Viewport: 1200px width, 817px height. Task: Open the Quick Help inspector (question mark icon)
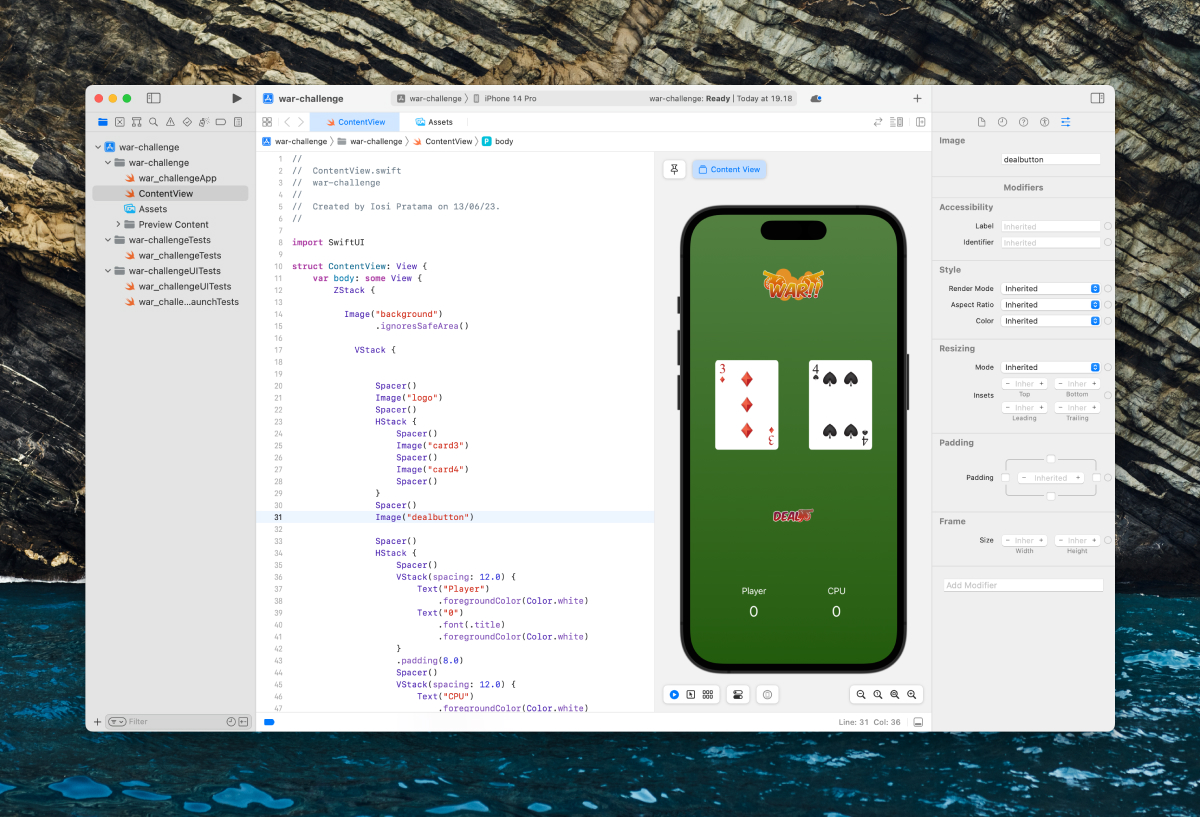pyautogui.click(x=1023, y=122)
